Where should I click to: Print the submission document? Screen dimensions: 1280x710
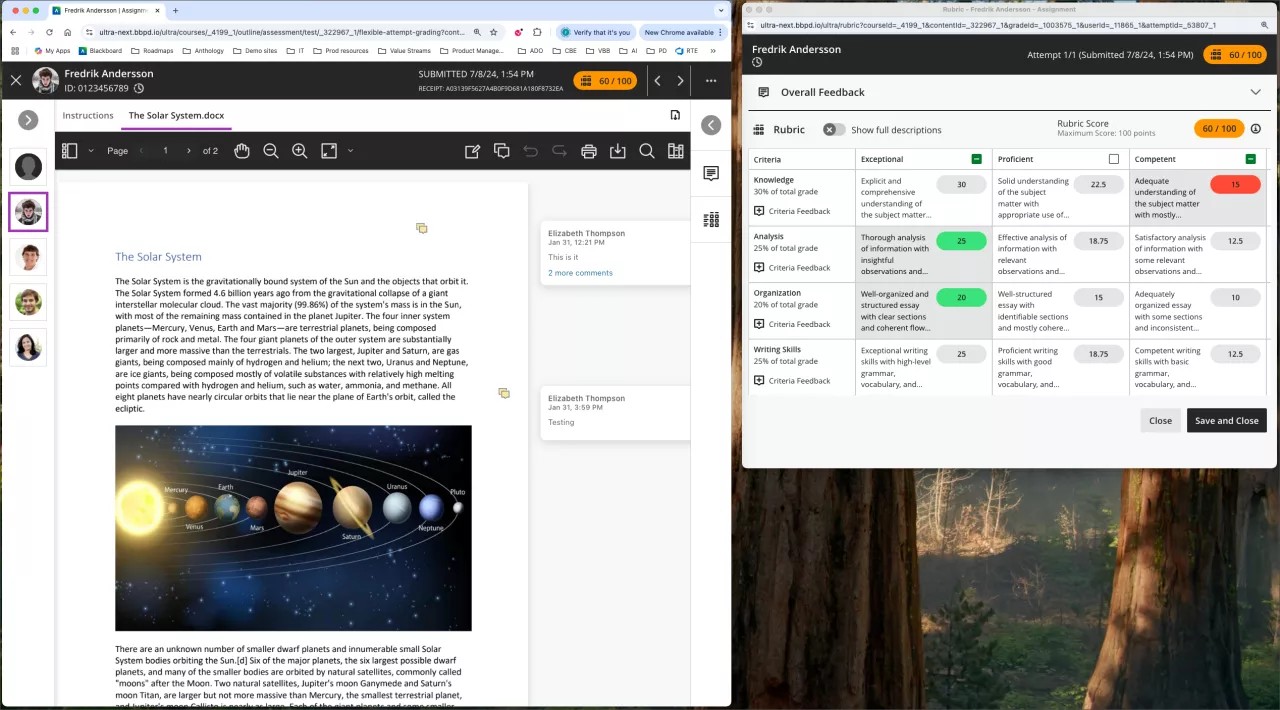pyautogui.click(x=589, y=150)
